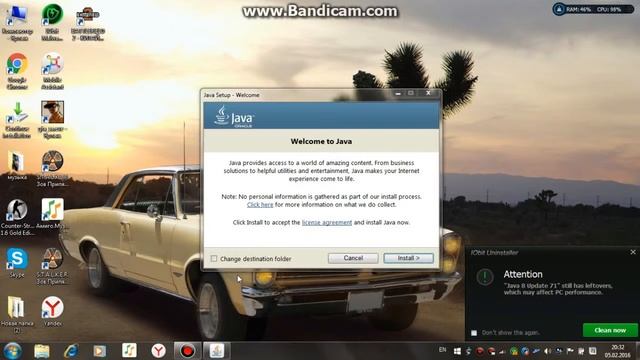Open the man-with-hat photo shortcut
640x360 pixels.
[52, 120]
